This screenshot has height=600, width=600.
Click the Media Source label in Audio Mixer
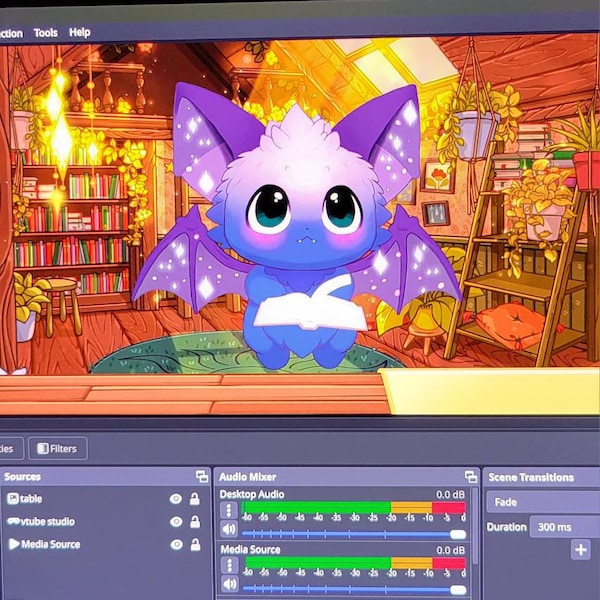click(x=251, y=550)
